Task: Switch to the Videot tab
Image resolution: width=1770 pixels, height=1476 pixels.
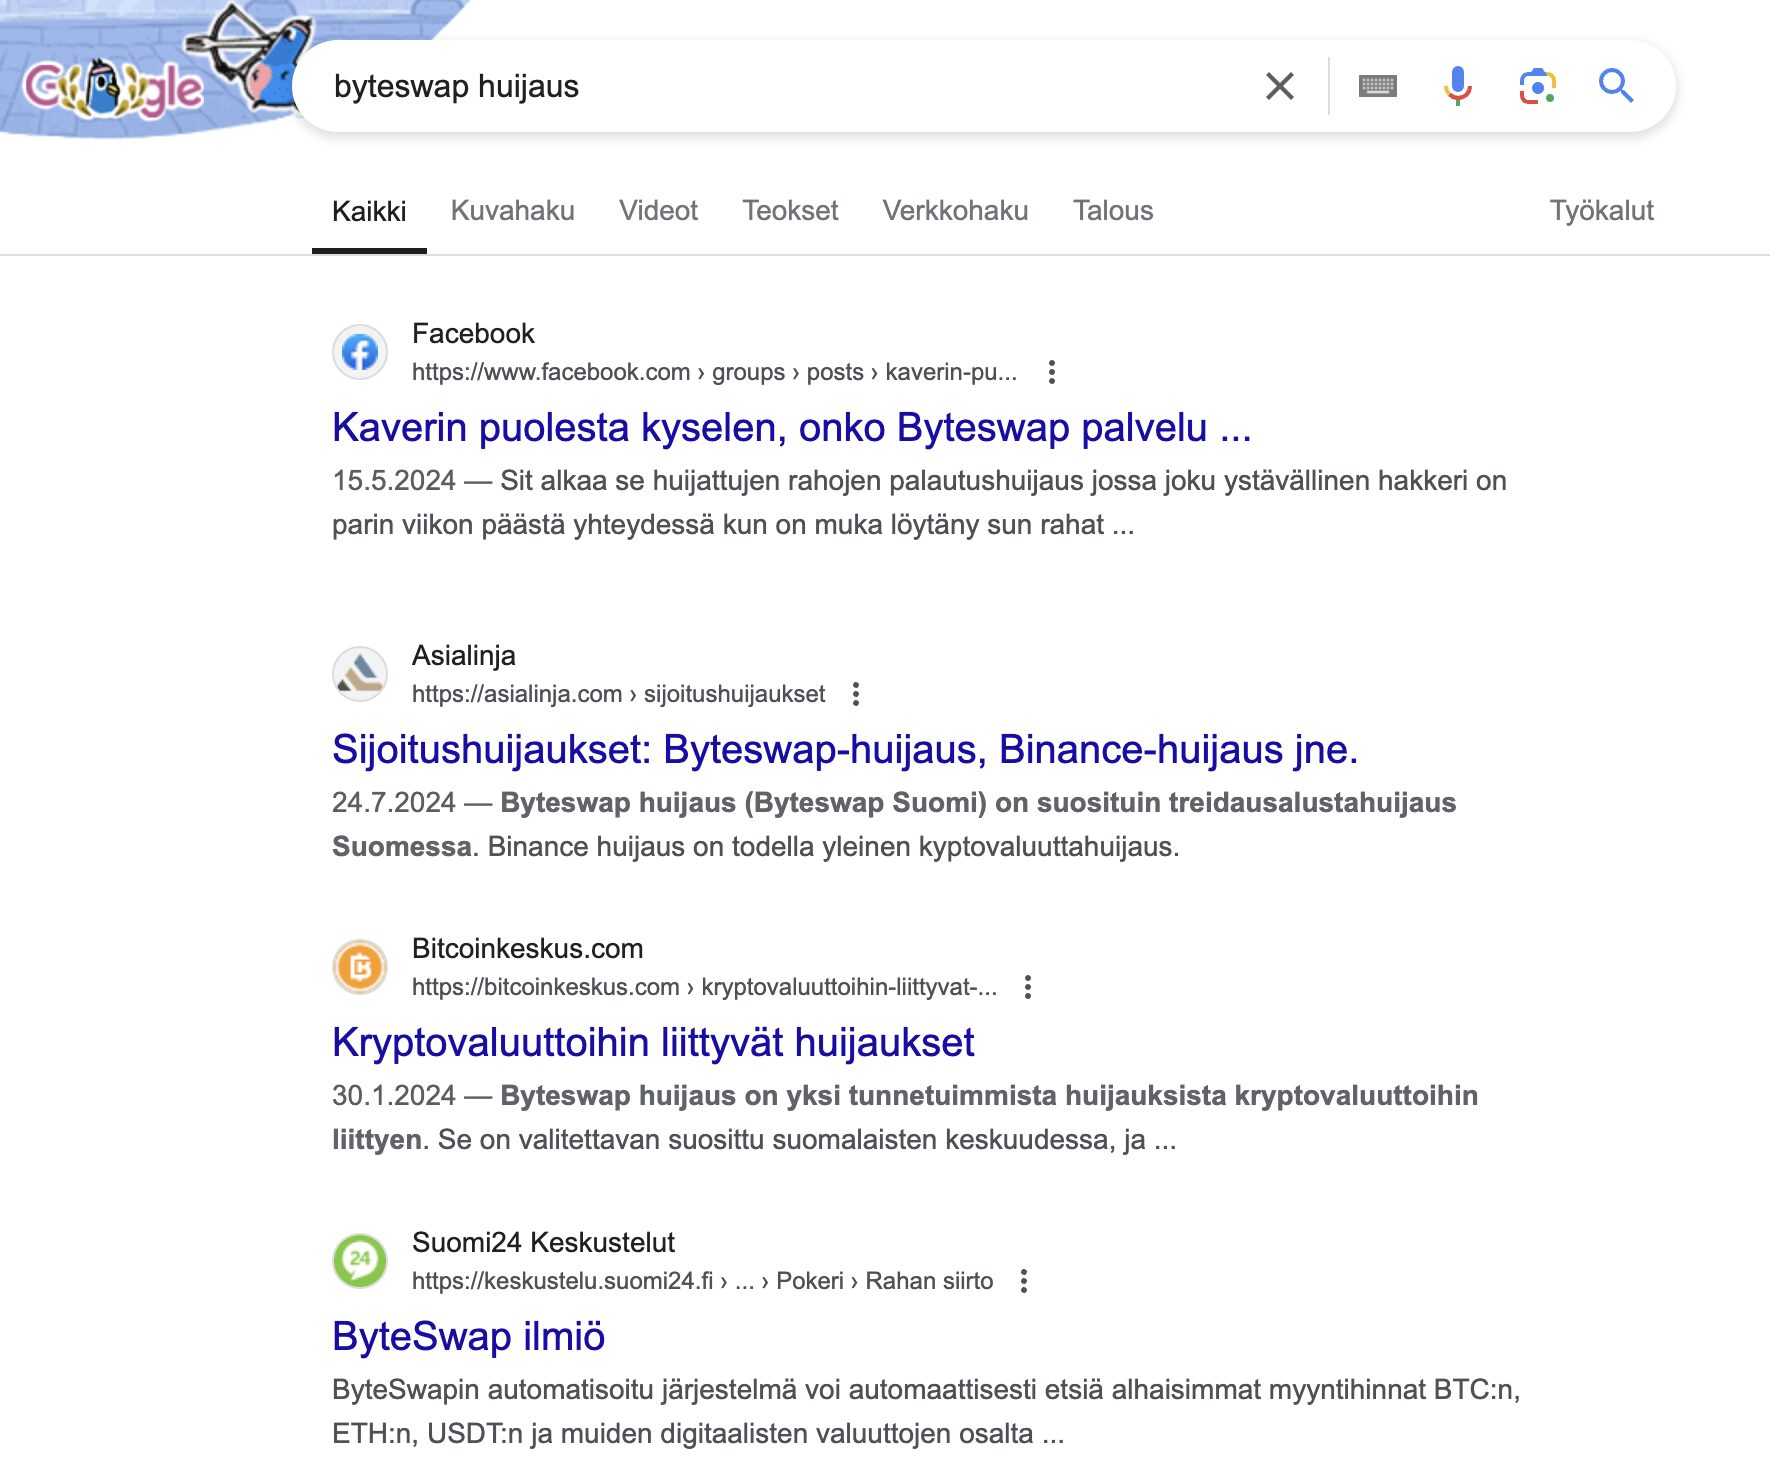Action: click(659, 210)
